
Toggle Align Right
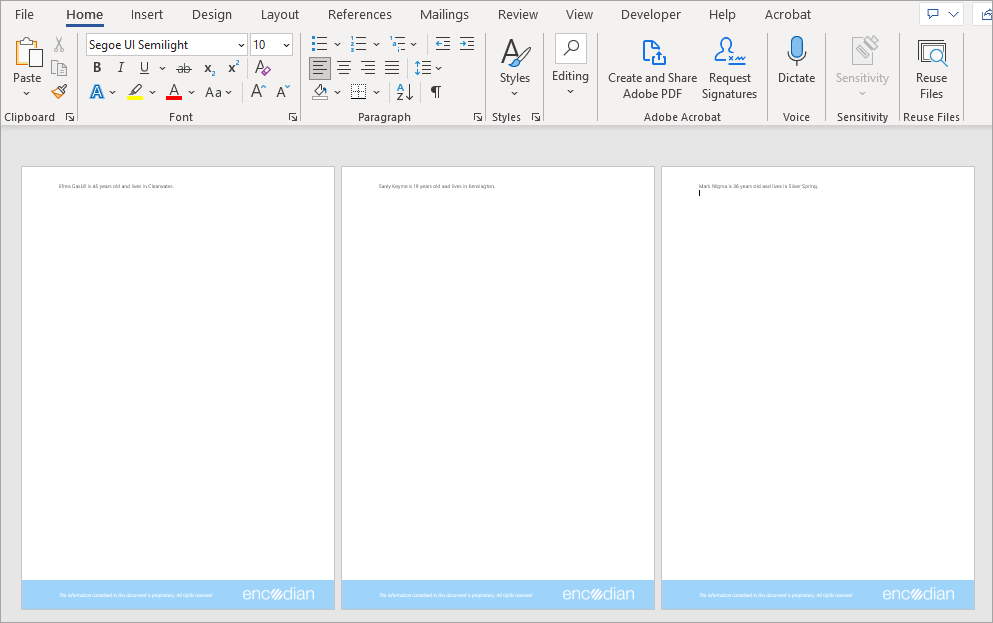pyautogui.click(x=368, y=68)
